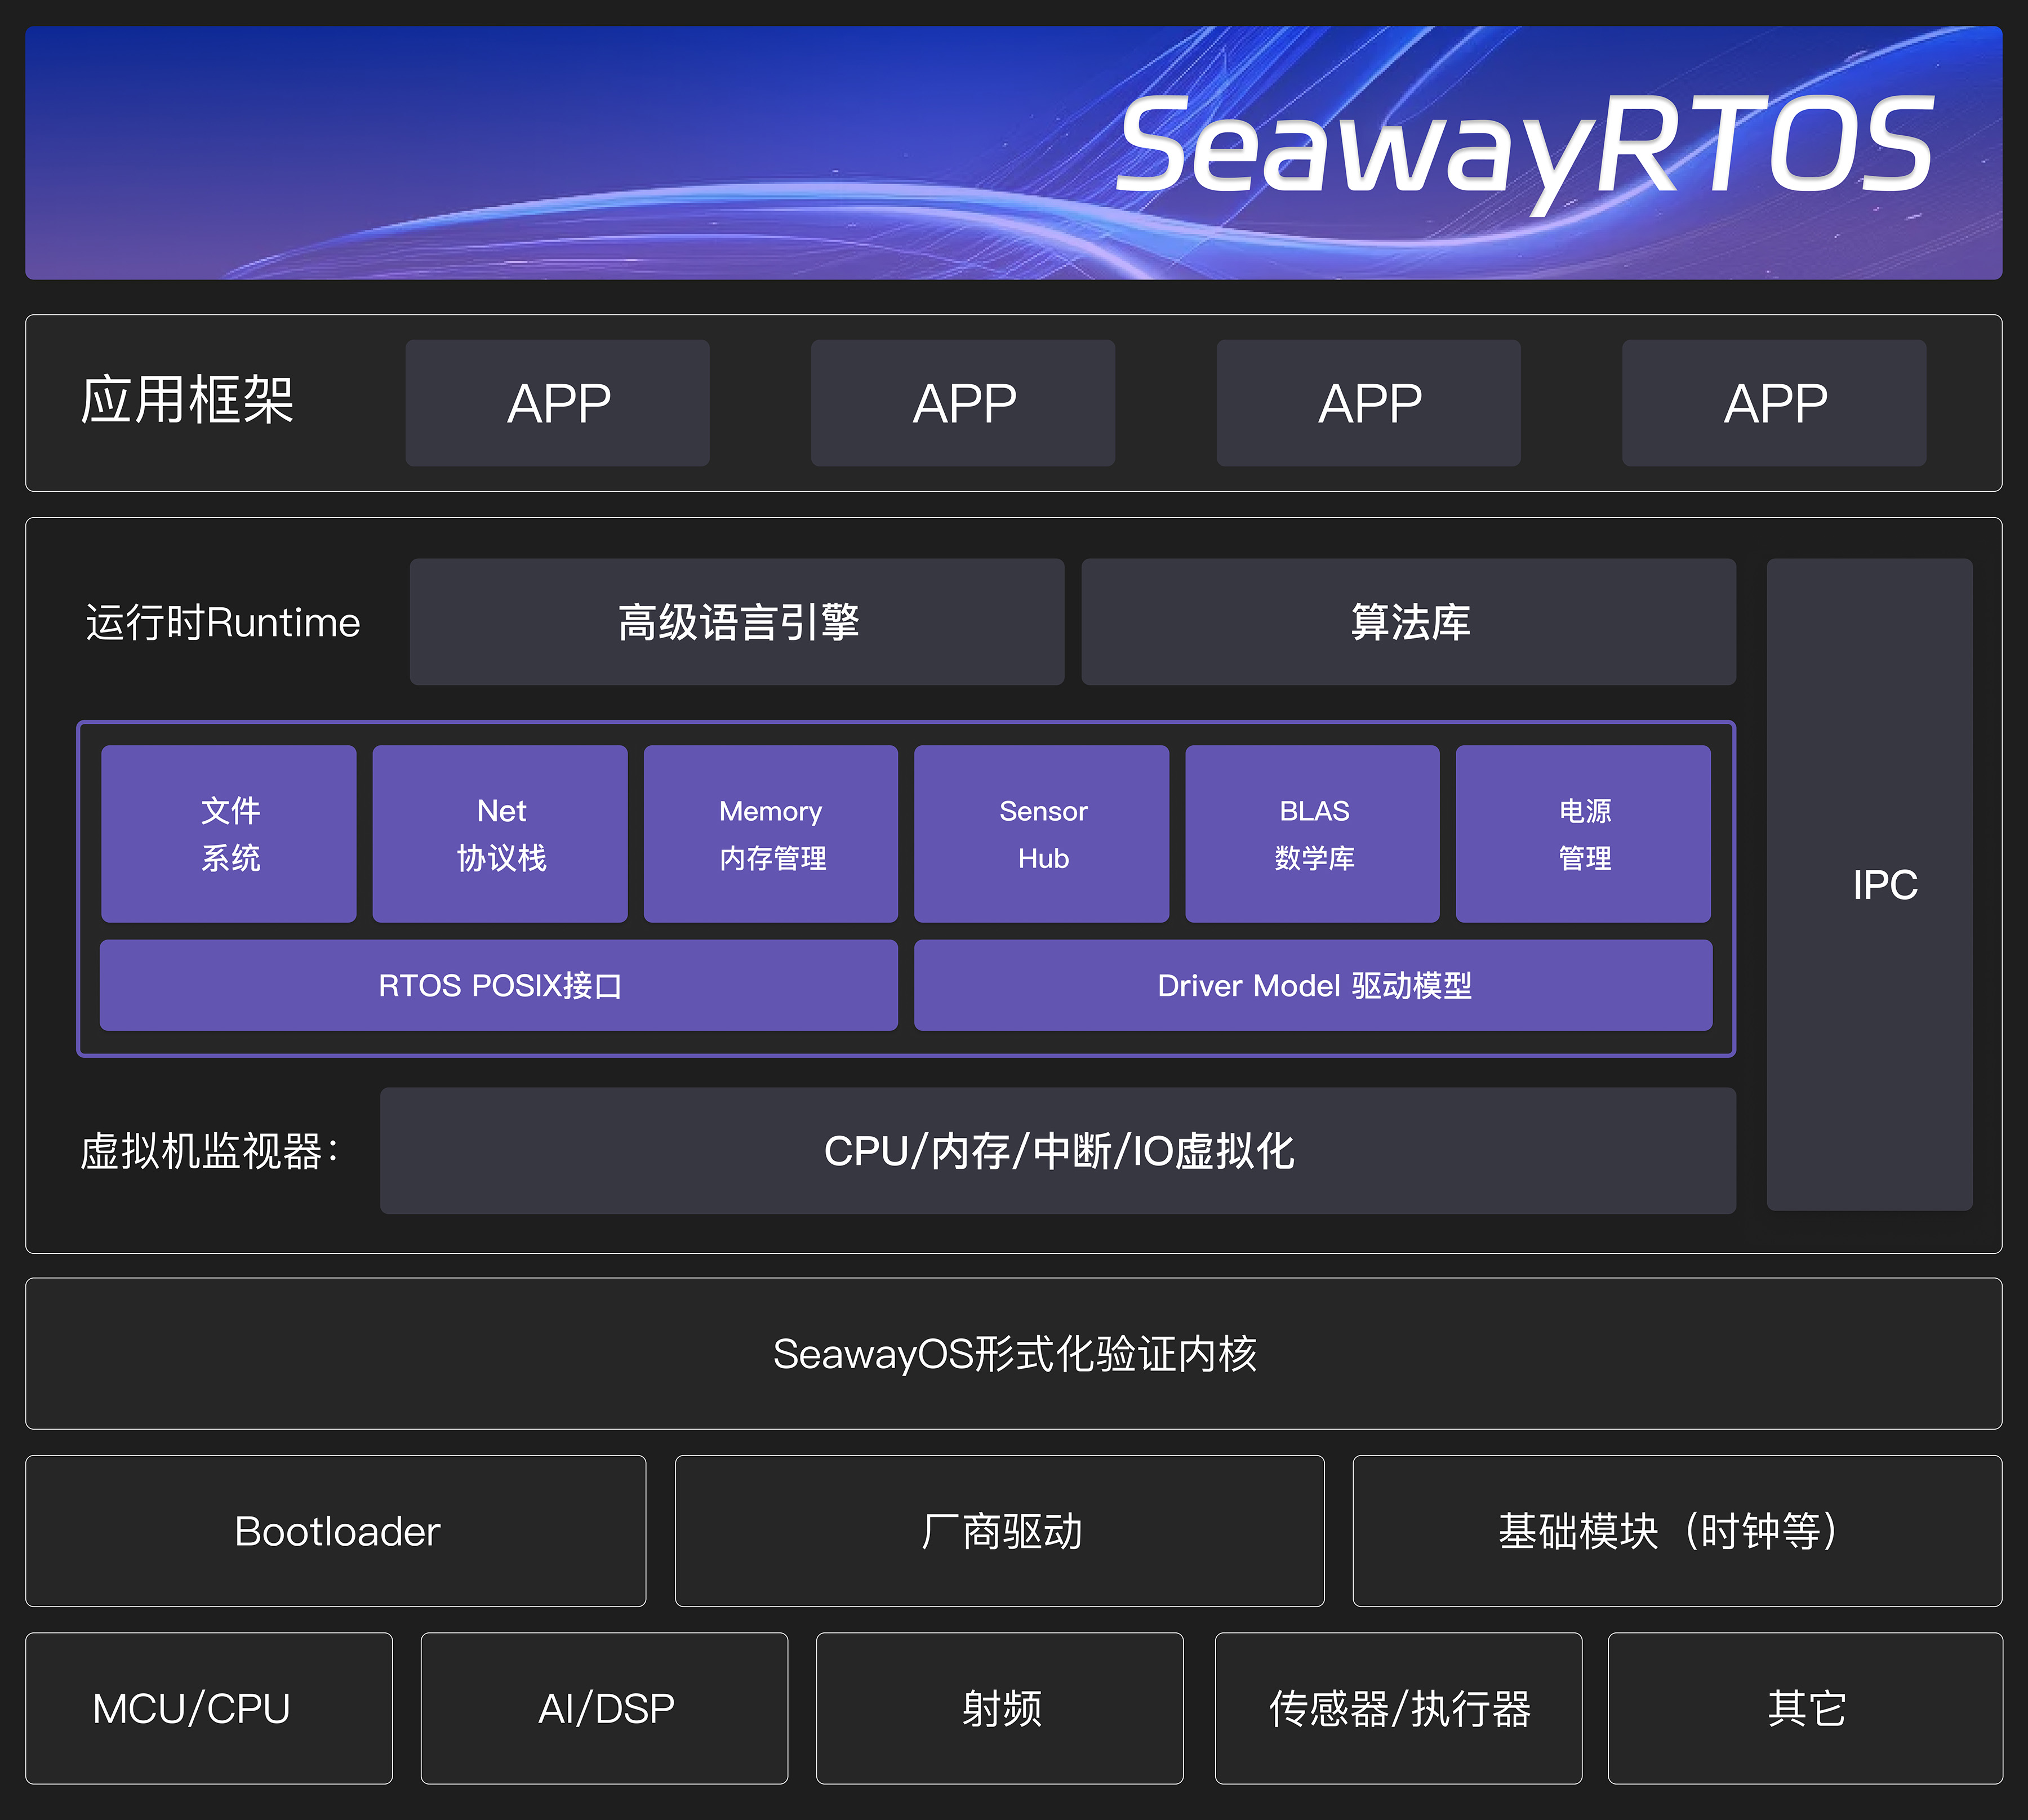
Task: Open the 高级语言引擎 block
Action: [737, 622]
